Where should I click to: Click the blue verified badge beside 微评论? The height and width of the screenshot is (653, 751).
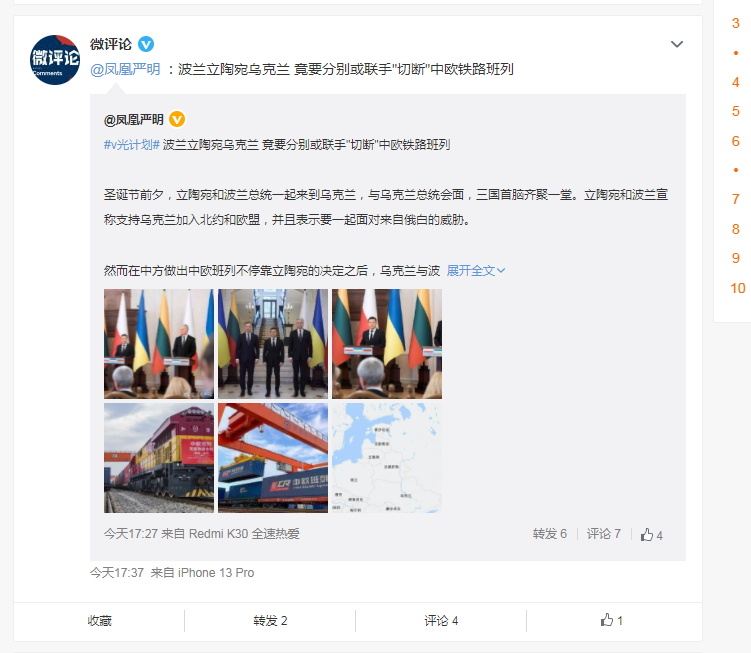pos(146,45)
